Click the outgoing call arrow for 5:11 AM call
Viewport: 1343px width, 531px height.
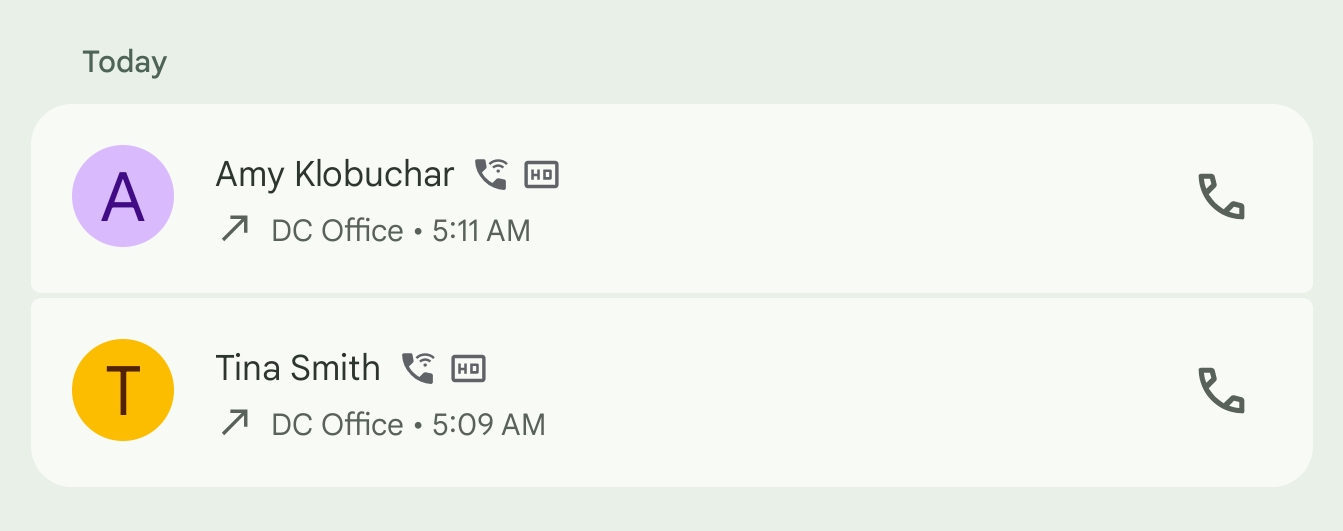coord(235,230)
